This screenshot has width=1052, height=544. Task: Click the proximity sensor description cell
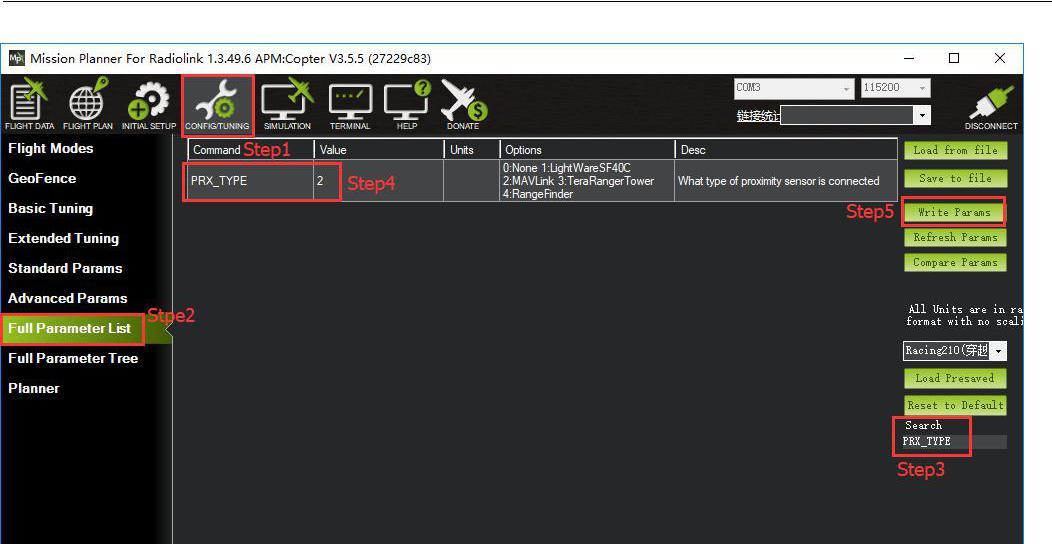coord(786,180)
